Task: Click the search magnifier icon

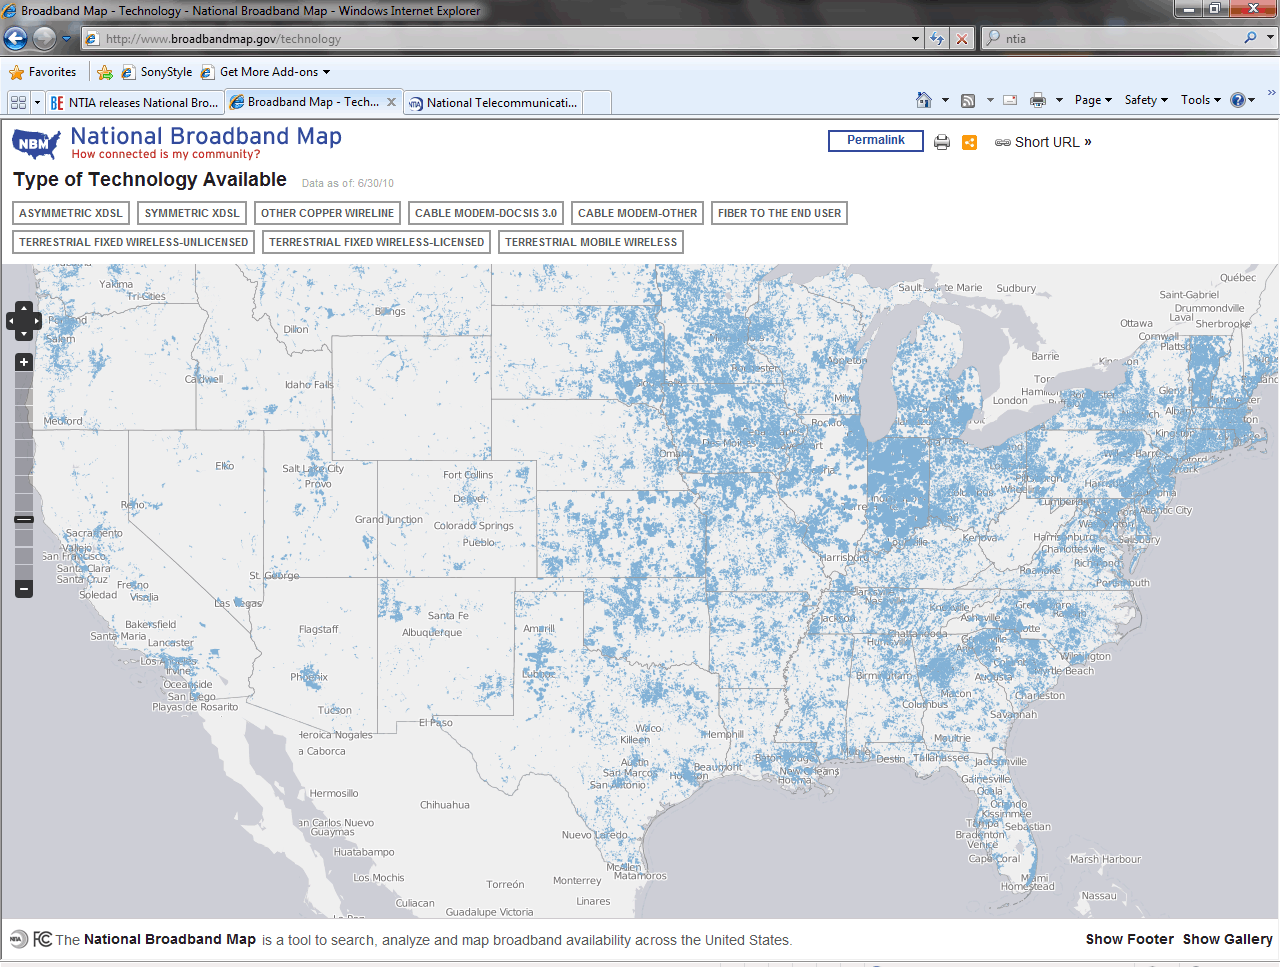Action: [1250, 38]
